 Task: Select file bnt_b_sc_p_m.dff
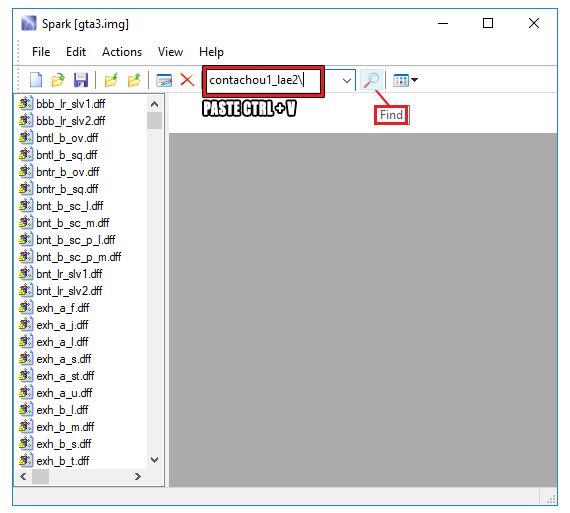(x=79, y=257)
